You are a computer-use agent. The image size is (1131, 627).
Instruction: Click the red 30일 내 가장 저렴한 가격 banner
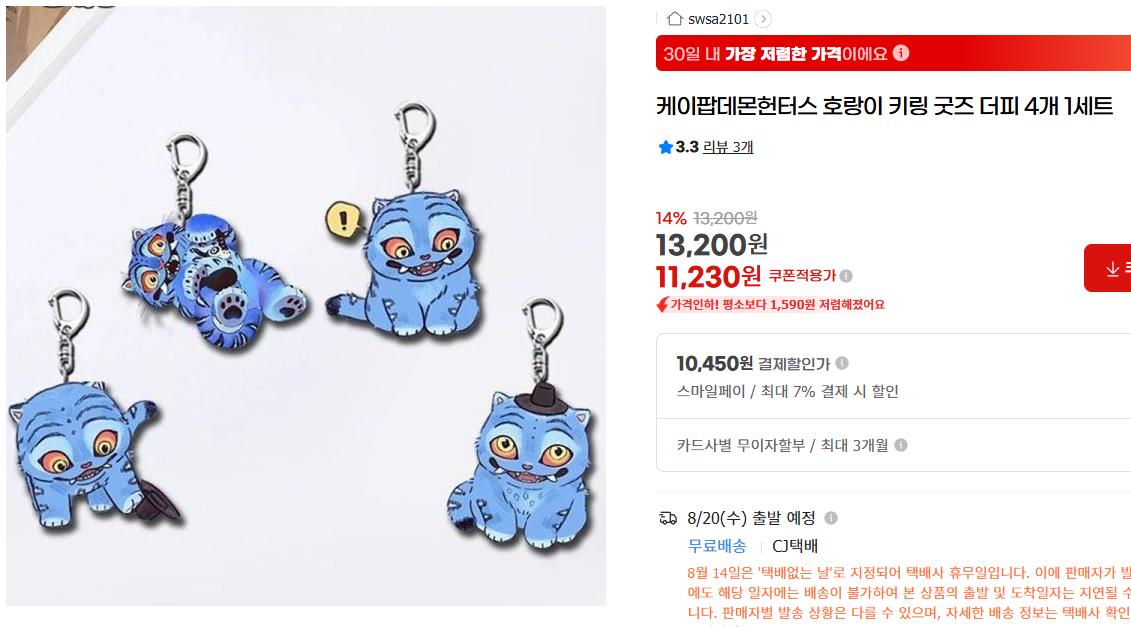[893, 53]
